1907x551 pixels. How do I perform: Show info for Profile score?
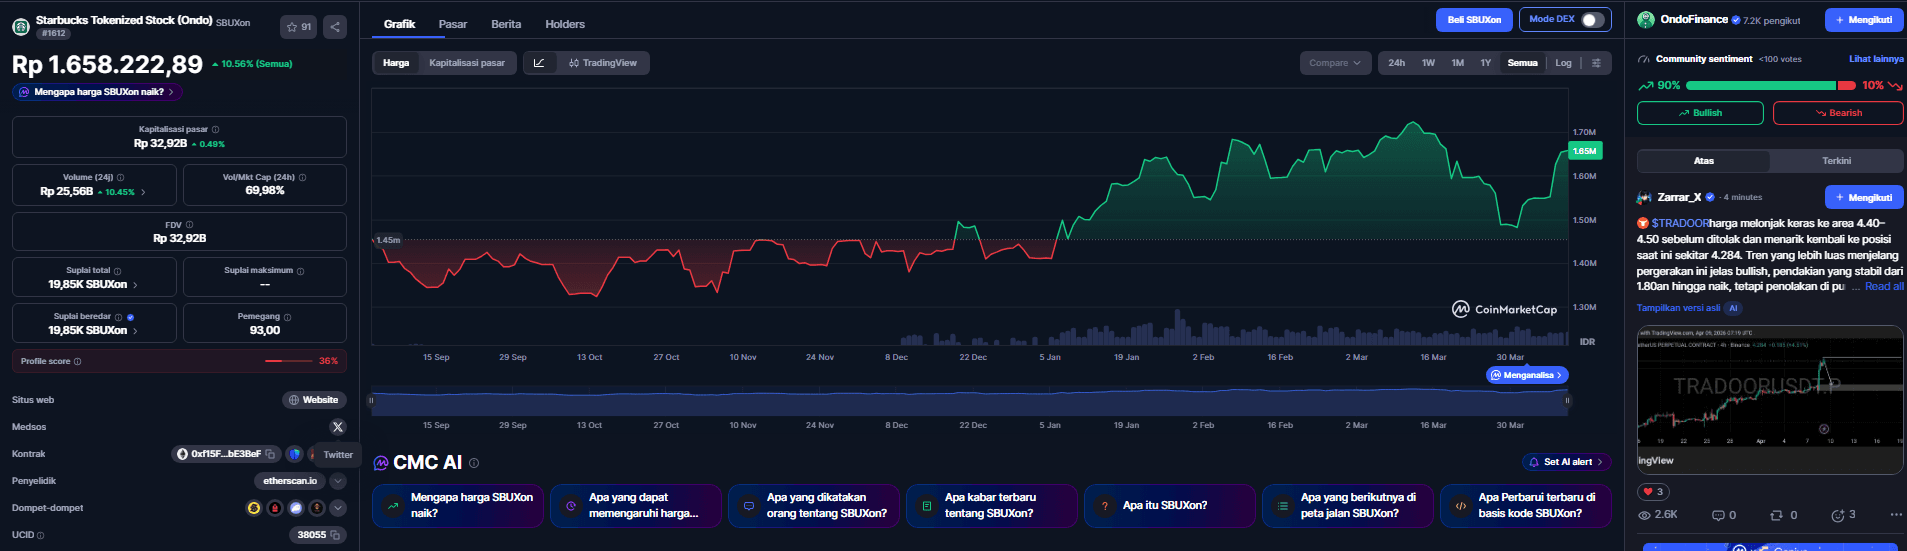pos(77,361)
